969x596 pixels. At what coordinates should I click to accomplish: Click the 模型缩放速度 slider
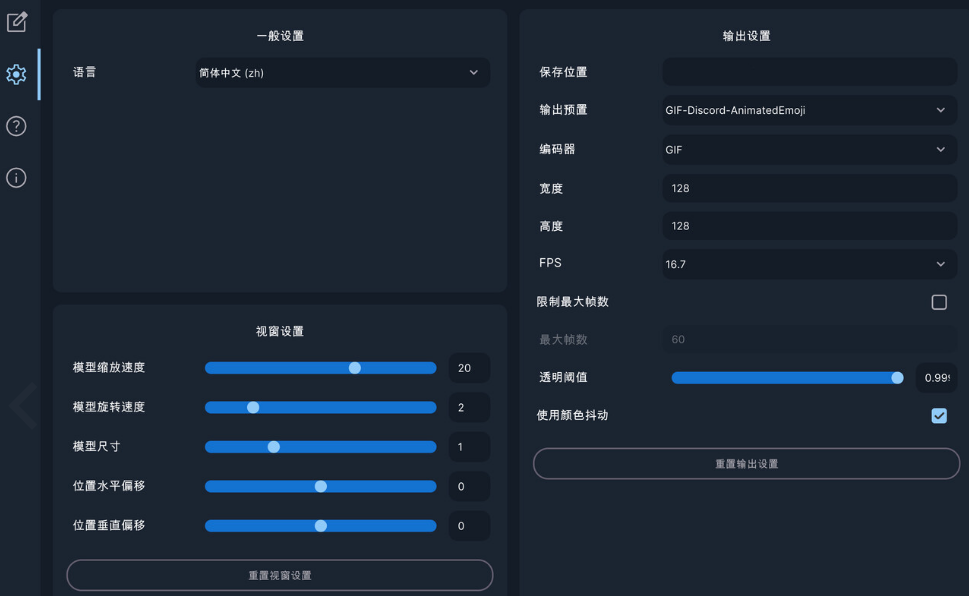(320, 368)
